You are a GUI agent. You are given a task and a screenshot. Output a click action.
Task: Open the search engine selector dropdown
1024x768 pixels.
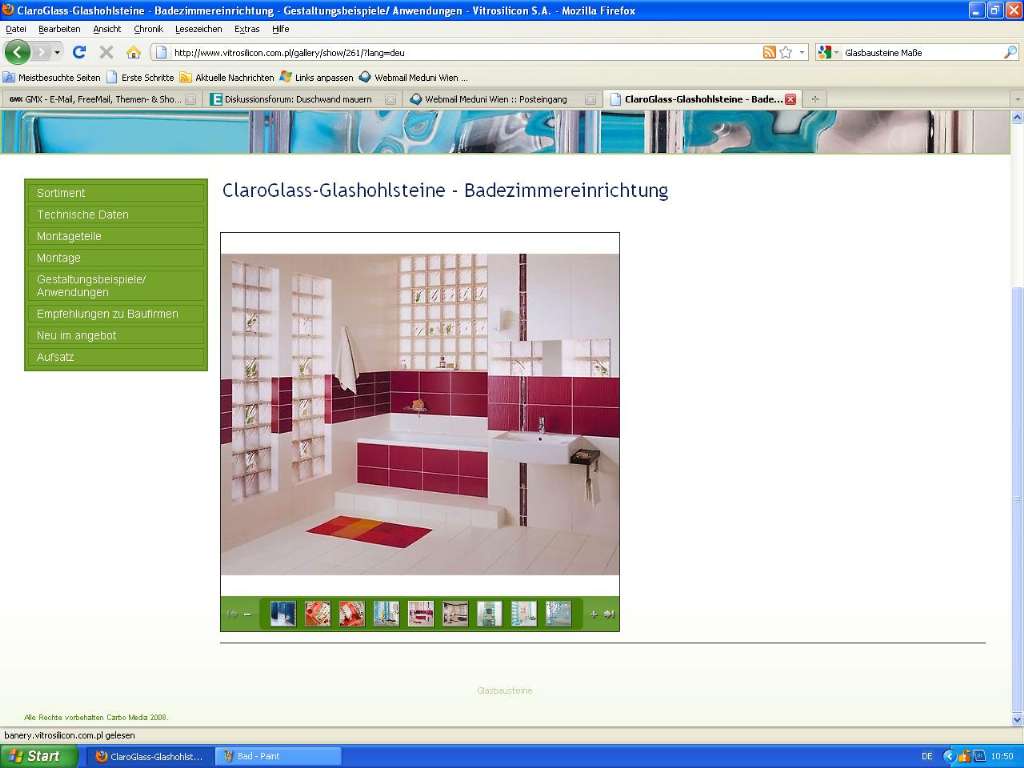[828, 52]
